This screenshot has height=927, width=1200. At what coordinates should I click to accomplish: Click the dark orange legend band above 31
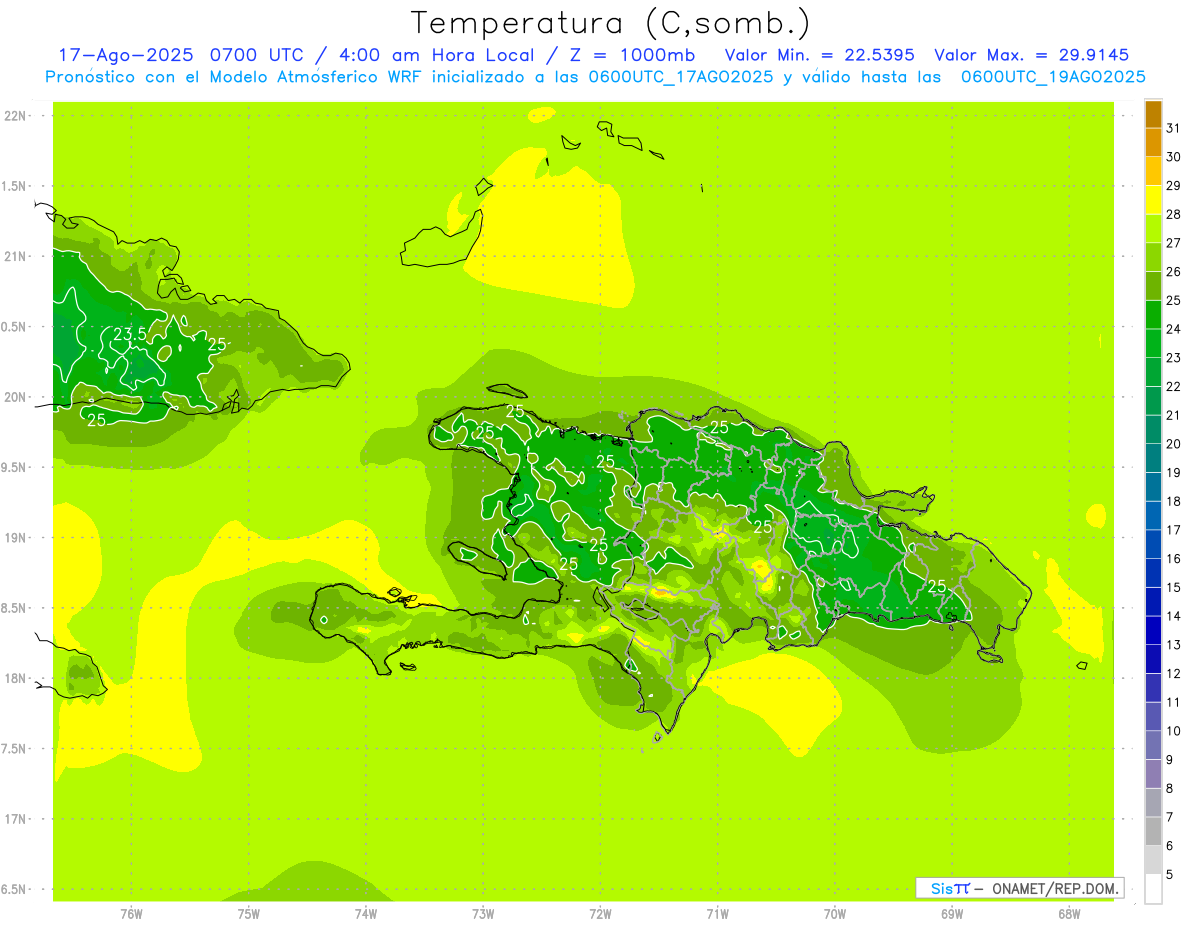[1153, 114]
